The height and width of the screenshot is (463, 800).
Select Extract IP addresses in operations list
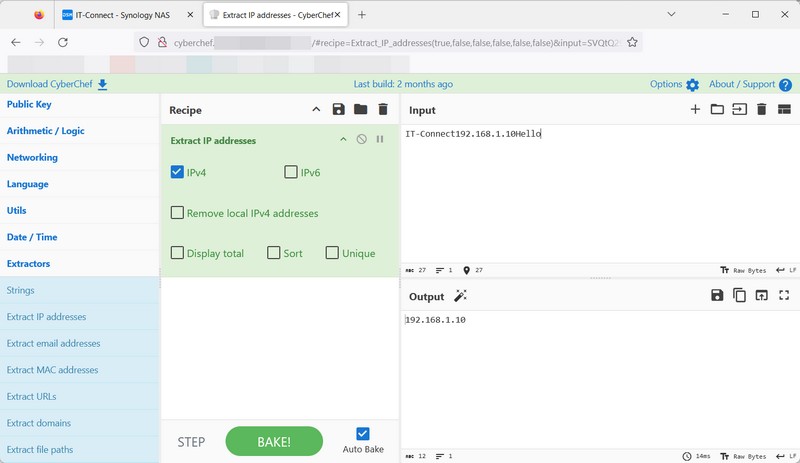coord(80,316)
